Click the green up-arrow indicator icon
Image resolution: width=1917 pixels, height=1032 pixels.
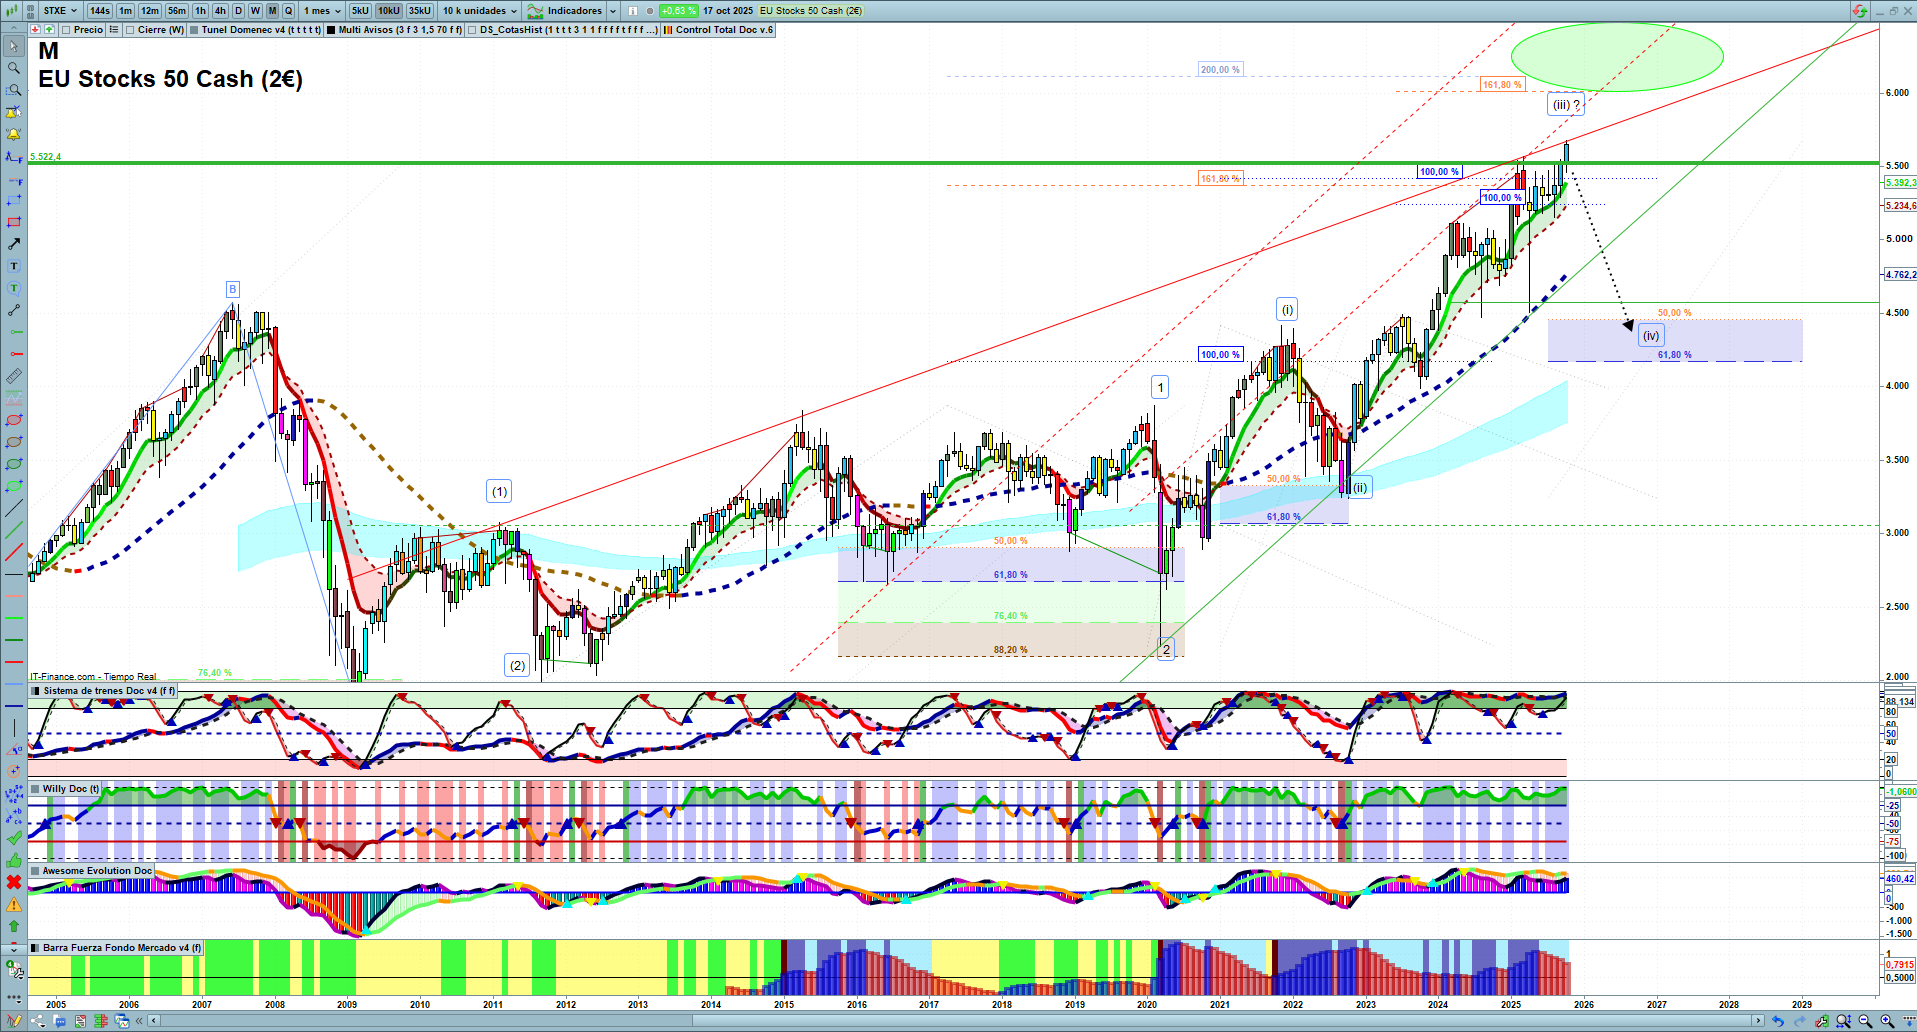click(x=48, y=30)
